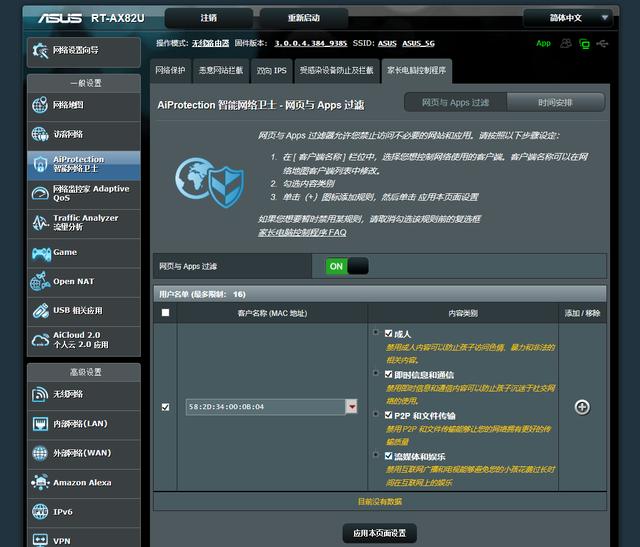This screenshot has height=547, width=640.
Task: Select 网页与 Apps 过滤 sub-tab
Action: 456,102
